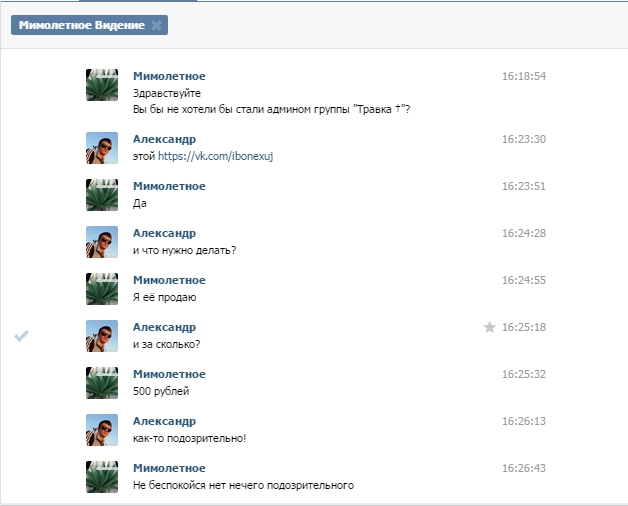Click Мимолетное's avatar next to "Я её продаю"

102,289
